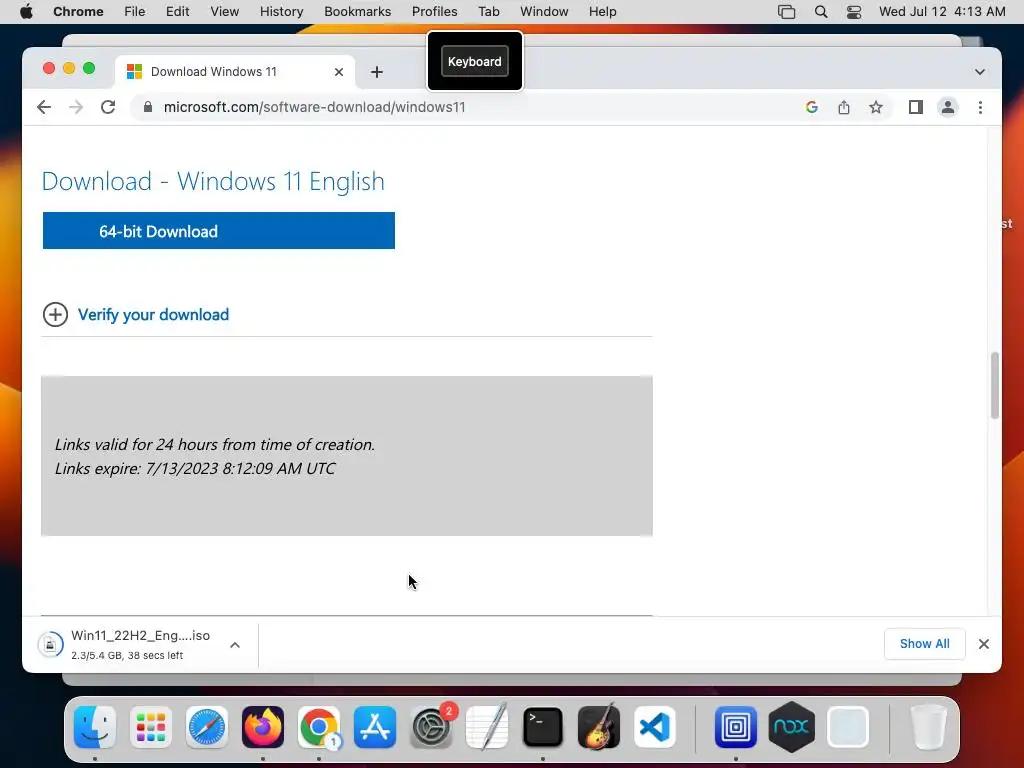Open the Trash from the Dock
The height and width of the screenshot is (768, 1024).
coord(928,726)
